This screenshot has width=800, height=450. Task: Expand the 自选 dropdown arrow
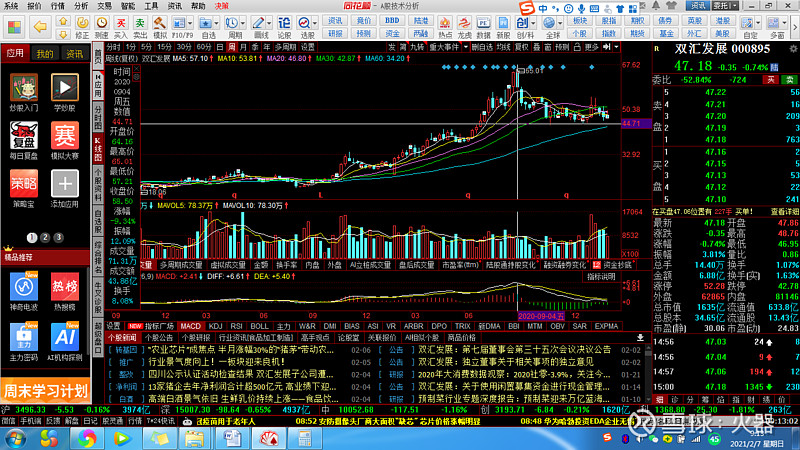(x=216, y=23)
